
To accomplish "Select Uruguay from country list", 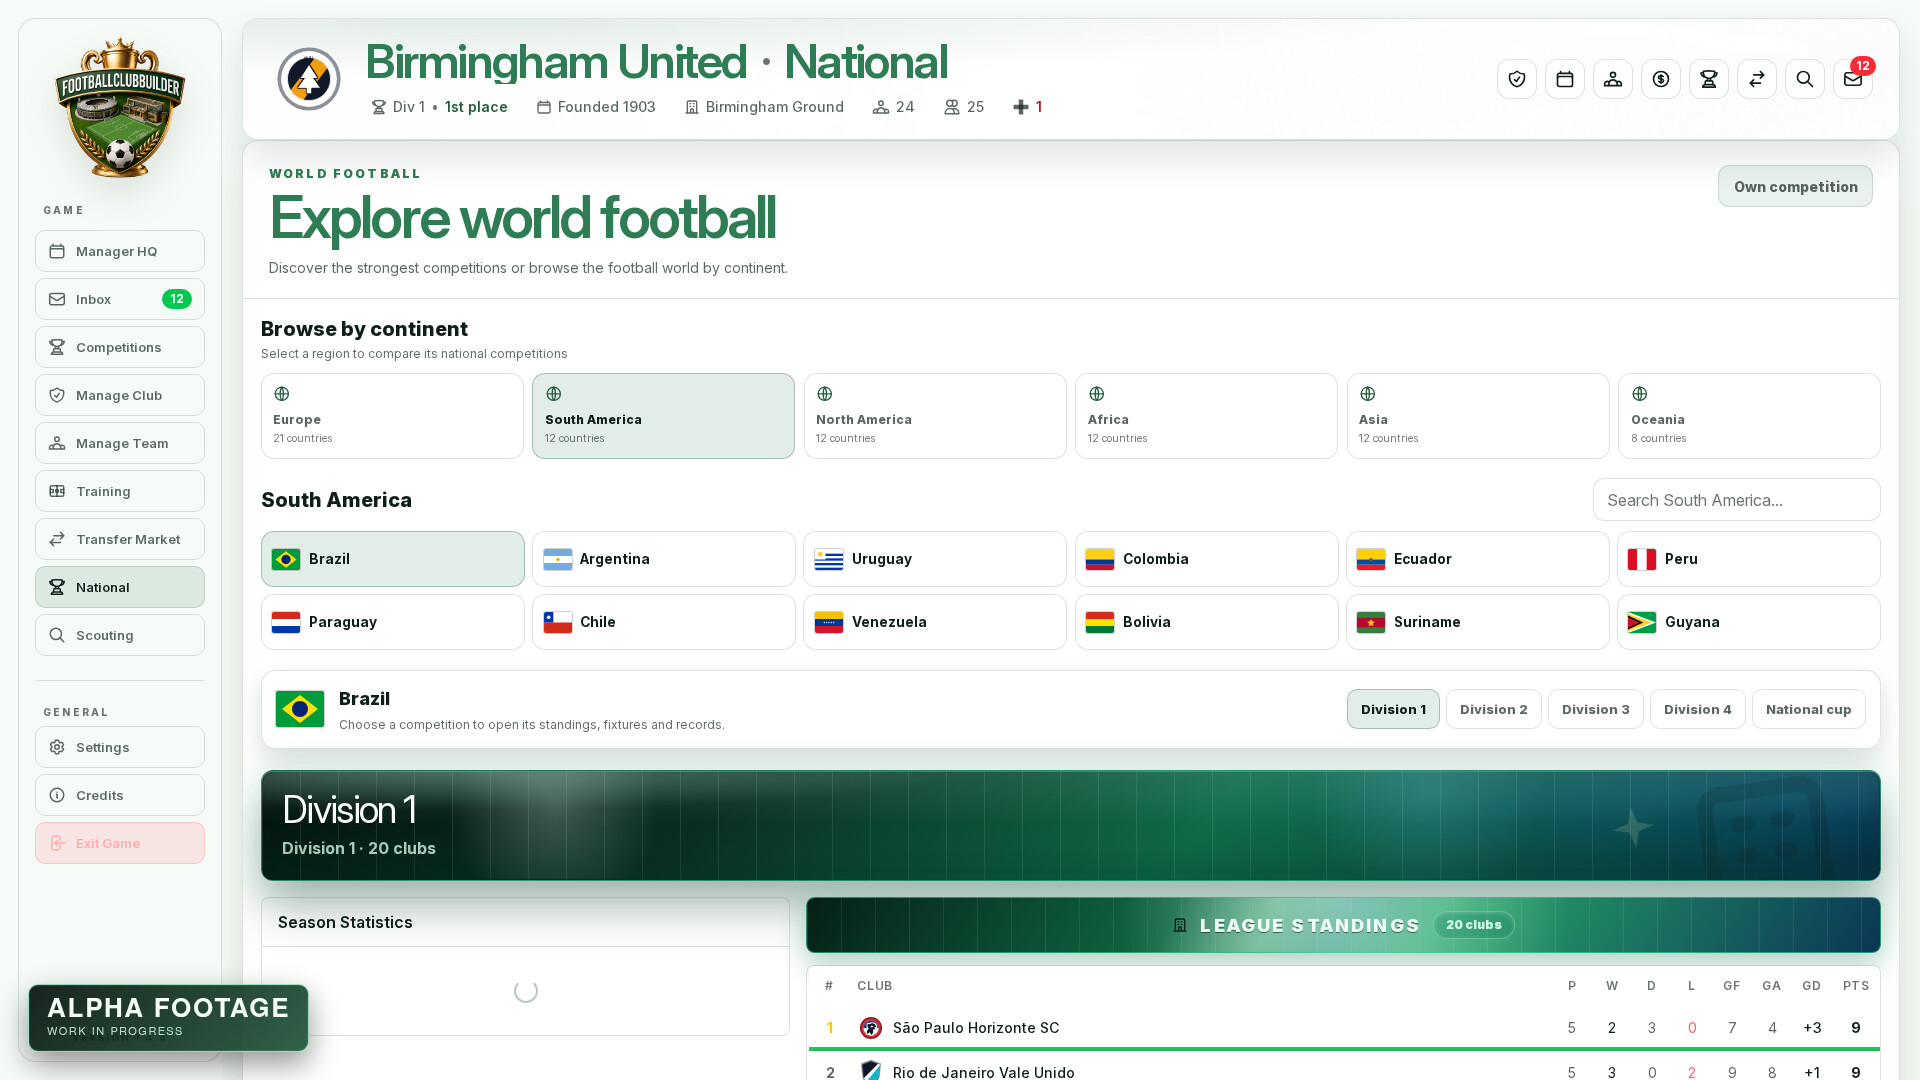I will [935, 559].
